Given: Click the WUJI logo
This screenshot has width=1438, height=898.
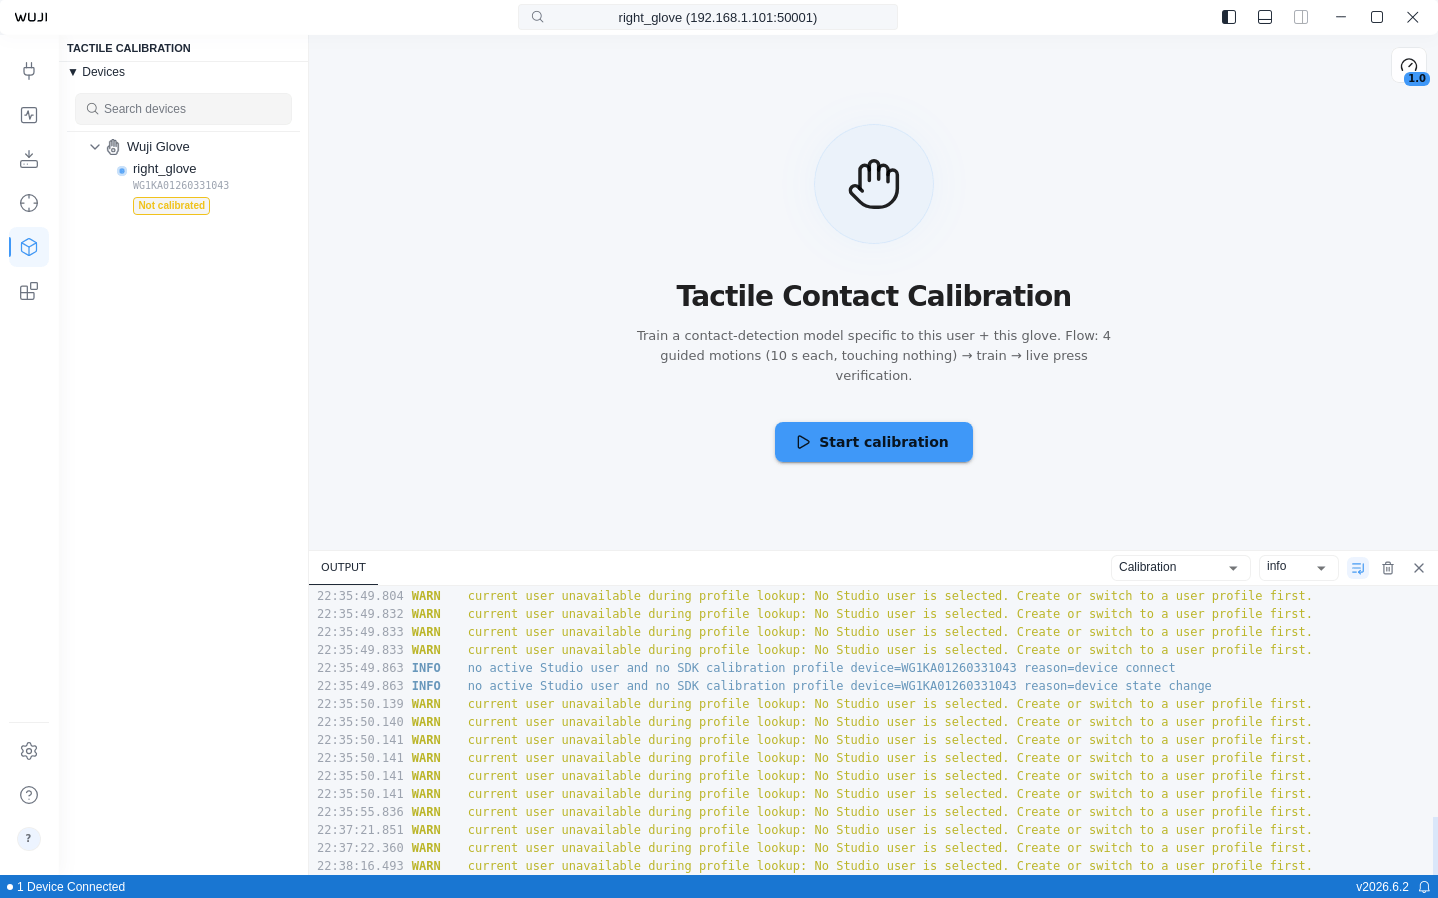Looking at the screenshot, I should pos(31,17).
